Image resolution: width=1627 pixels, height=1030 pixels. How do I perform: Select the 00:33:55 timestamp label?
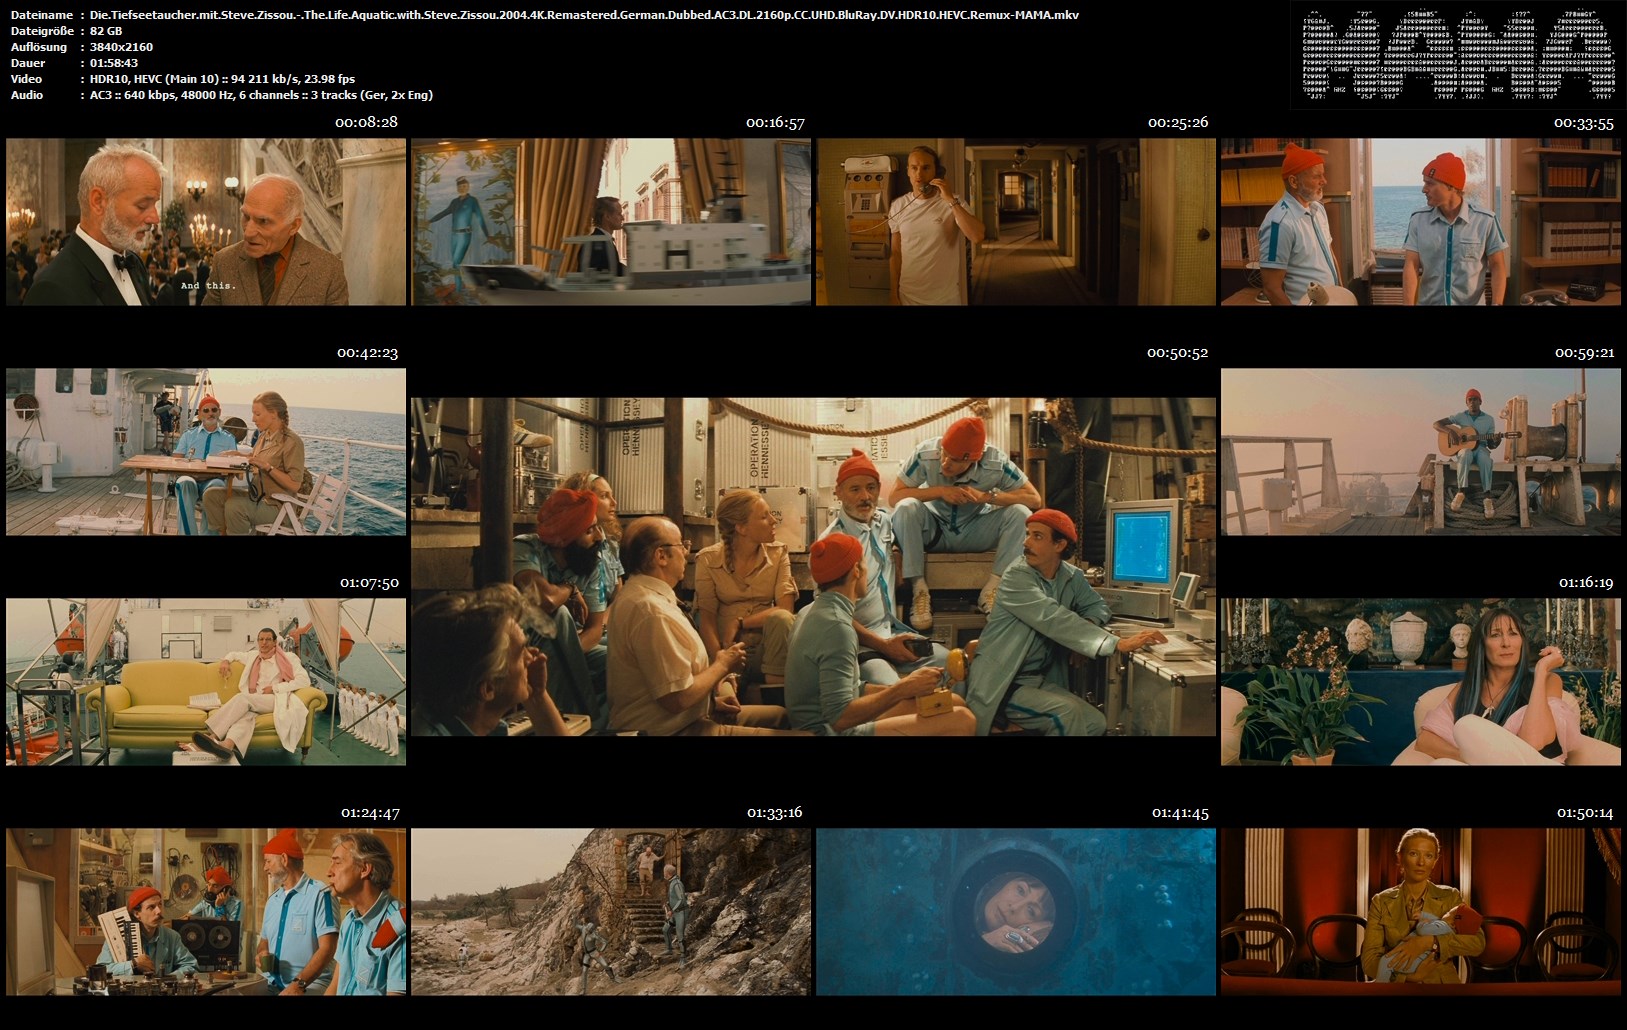click(x=1584, y=122)
